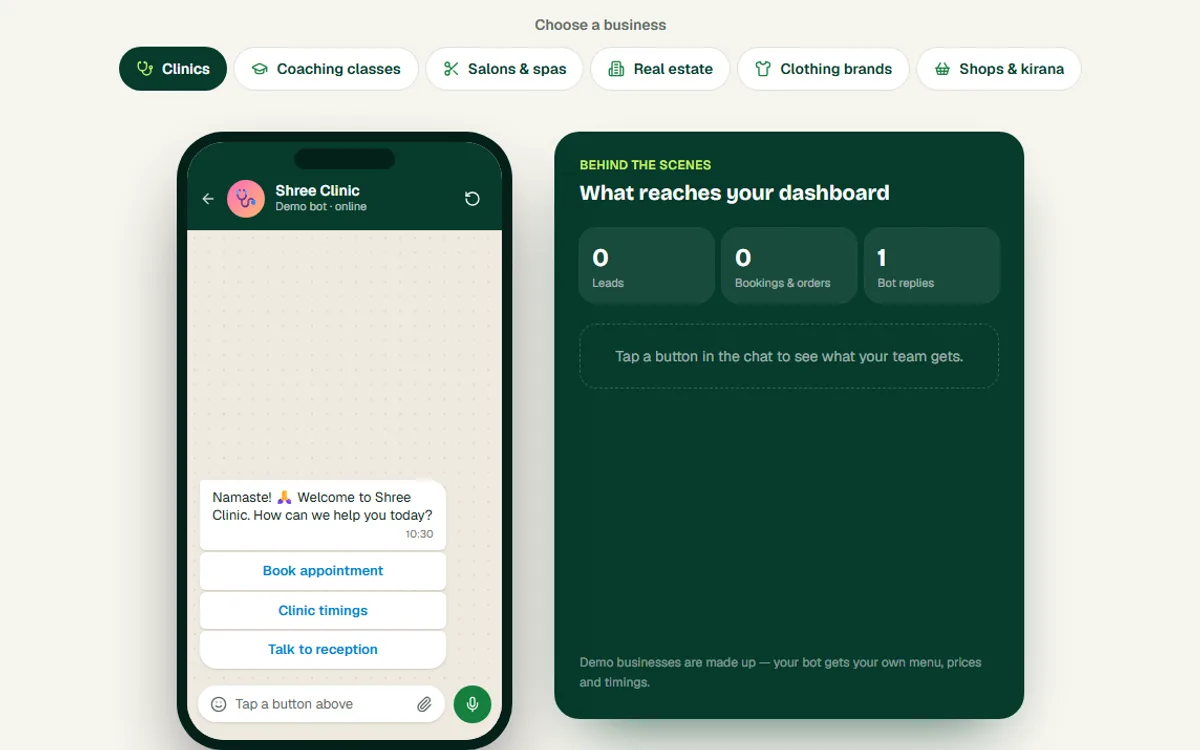Click the 10:30 message timestamp
This screenshot has height=750, width=1200.
pos(419,534)
